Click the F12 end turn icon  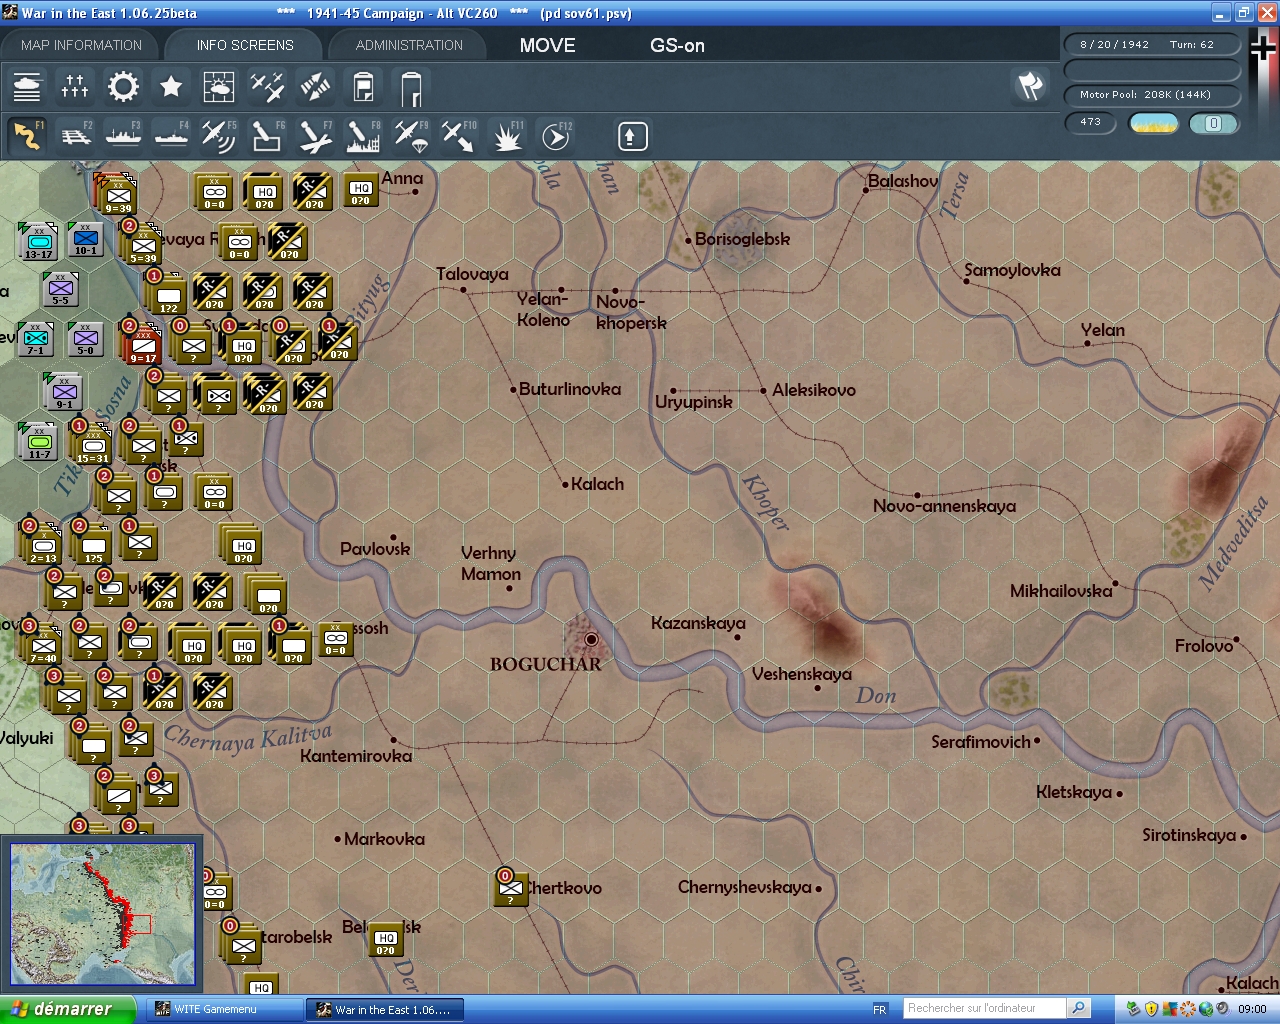pos(555,135)
